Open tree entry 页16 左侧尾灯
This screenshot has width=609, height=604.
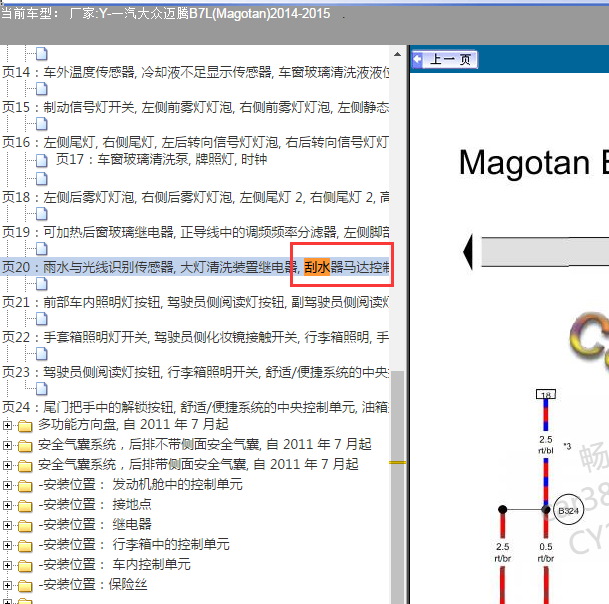pyautogui.click(x=196, y=143)
